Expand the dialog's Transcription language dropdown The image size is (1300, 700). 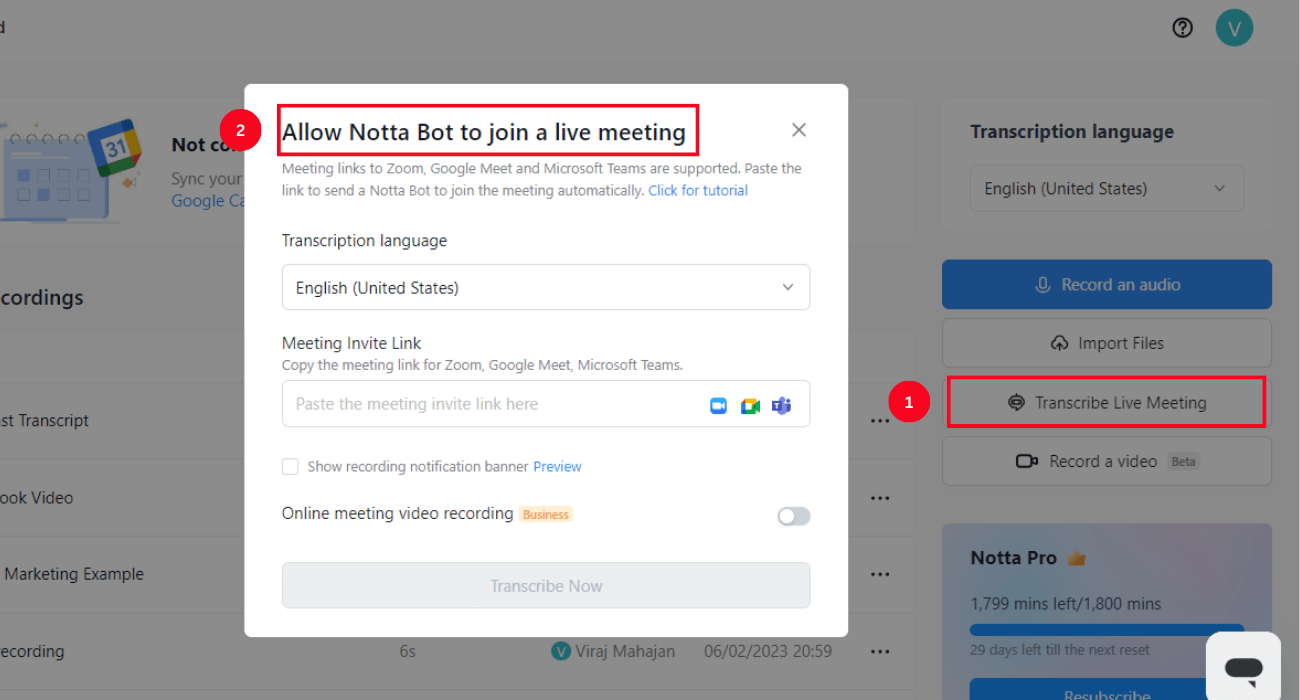click(x=546, y=287)
